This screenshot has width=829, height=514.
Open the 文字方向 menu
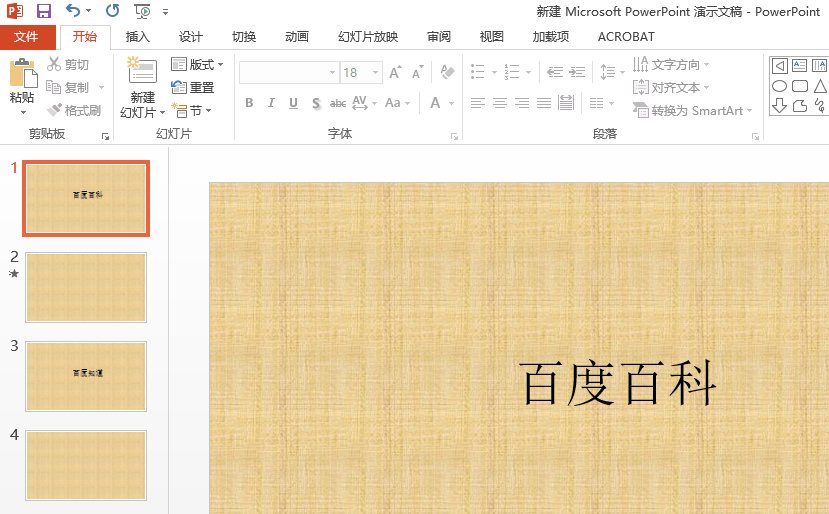coord(671,64)
